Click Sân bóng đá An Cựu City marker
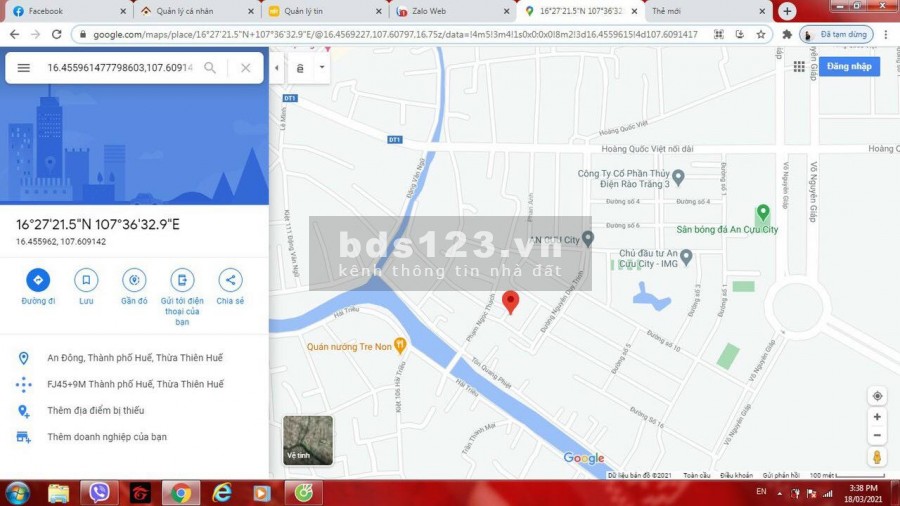The width and height of the screenshot is (900, 506). tap(763, 213)
